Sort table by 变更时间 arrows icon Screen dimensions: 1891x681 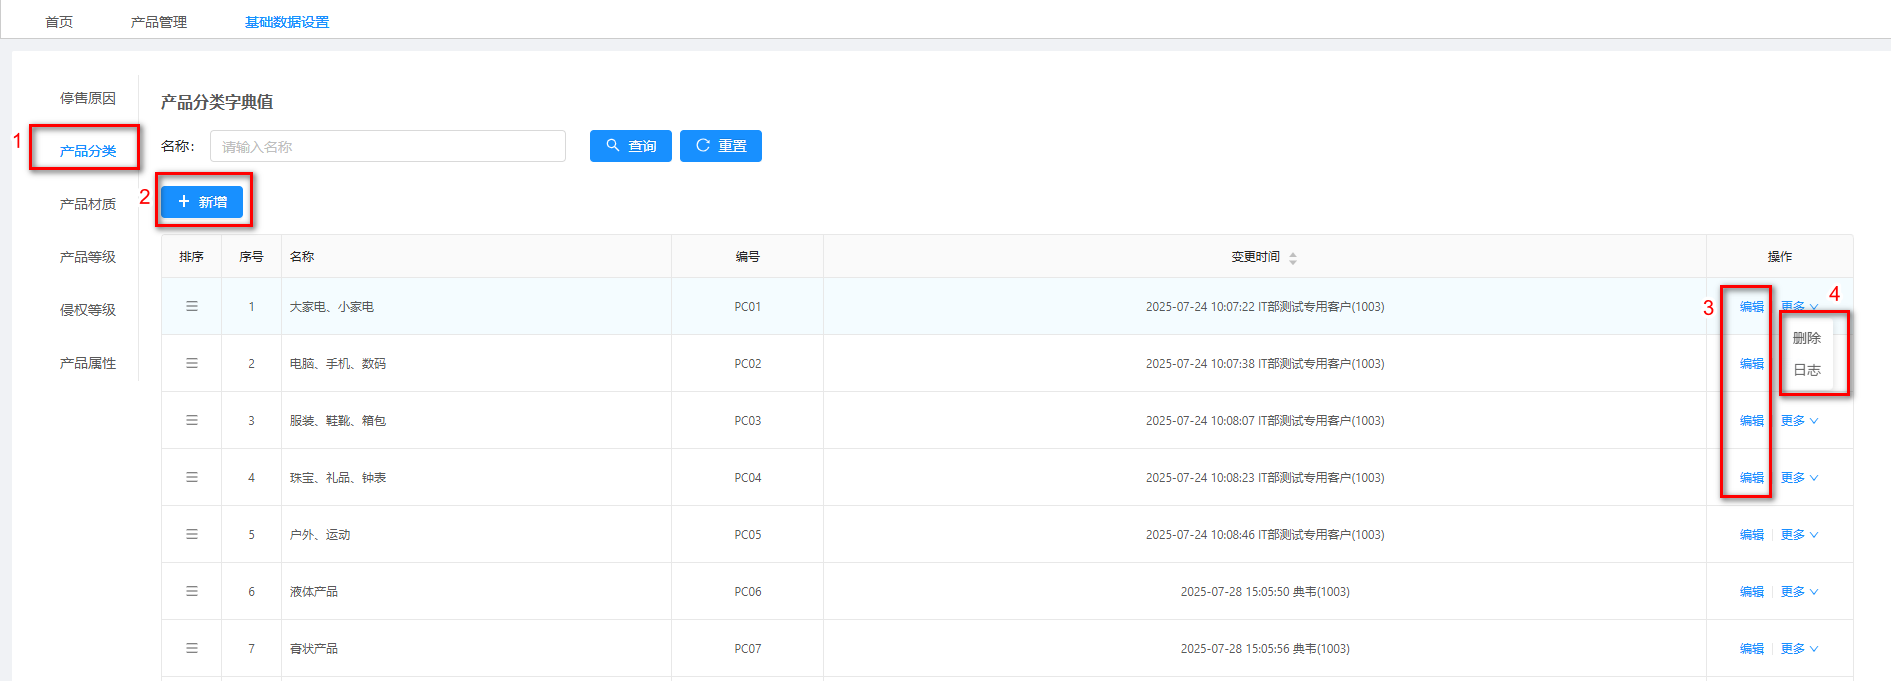[1292, 258]
